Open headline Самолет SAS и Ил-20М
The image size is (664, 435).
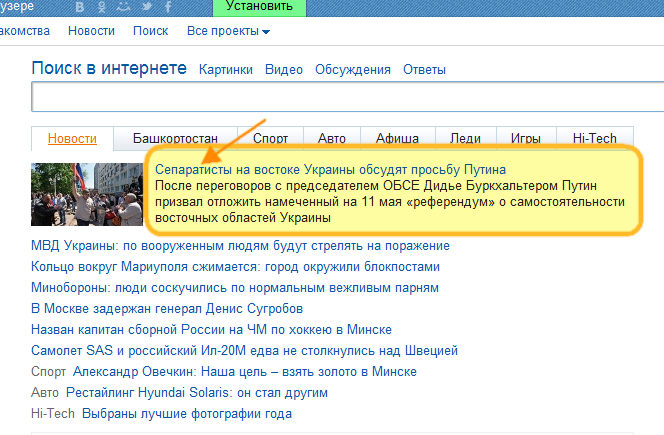[244, 351]
